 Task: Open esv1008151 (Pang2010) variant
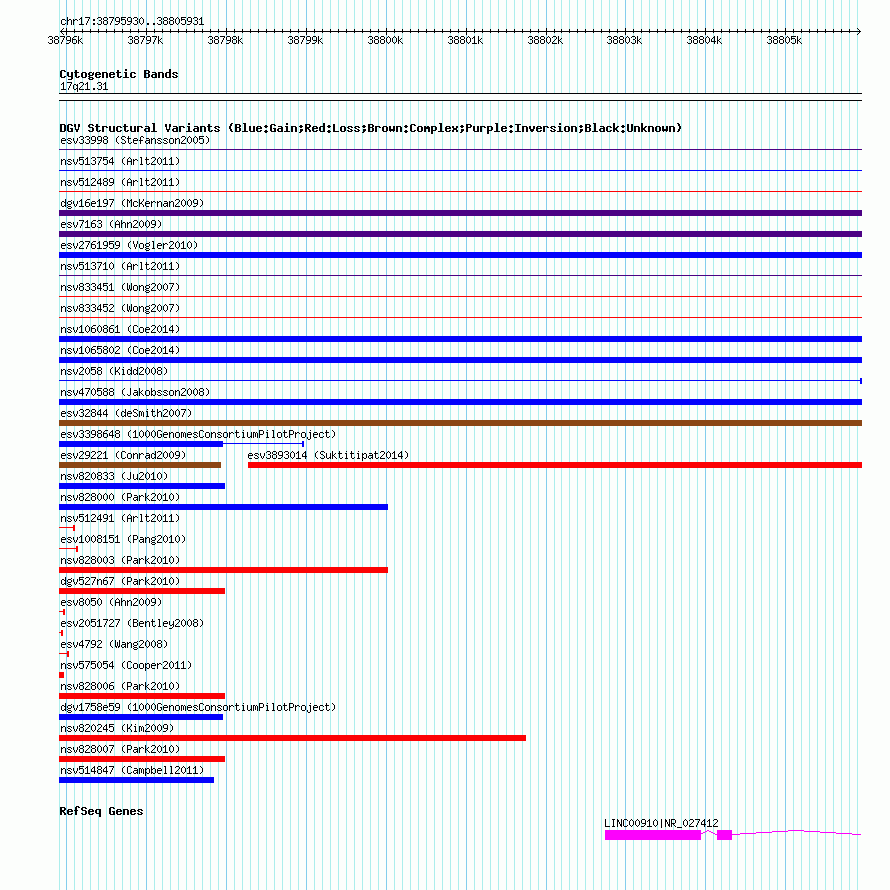click(x=123, y=539)
